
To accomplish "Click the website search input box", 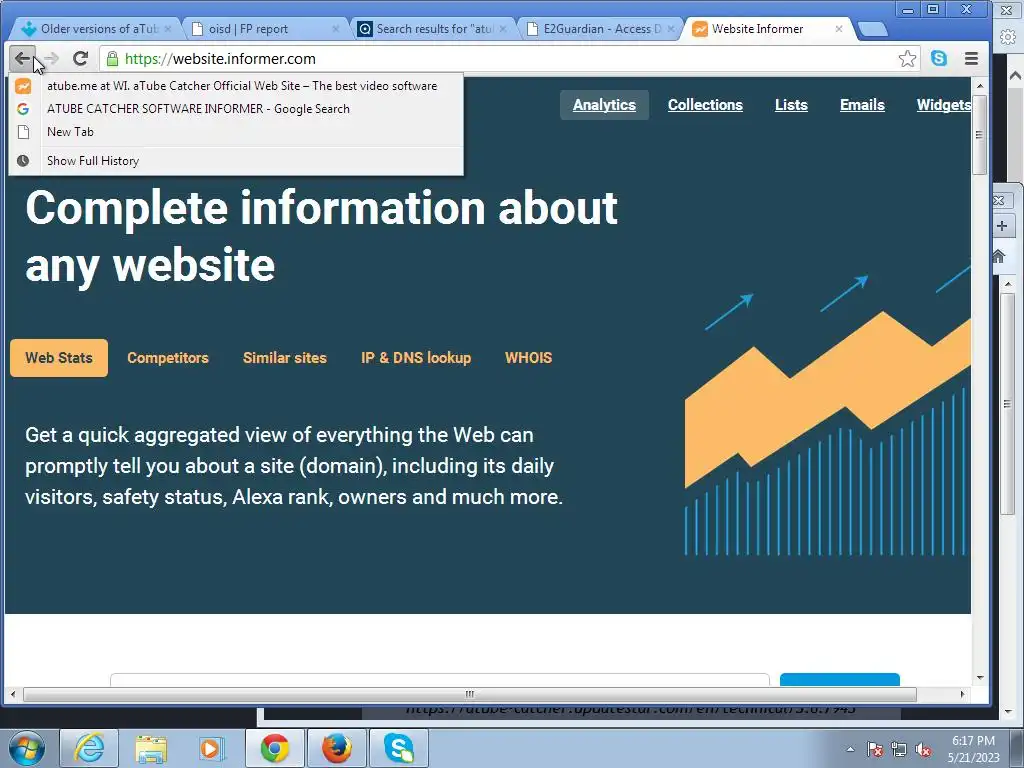I will [x=440, y=680].
